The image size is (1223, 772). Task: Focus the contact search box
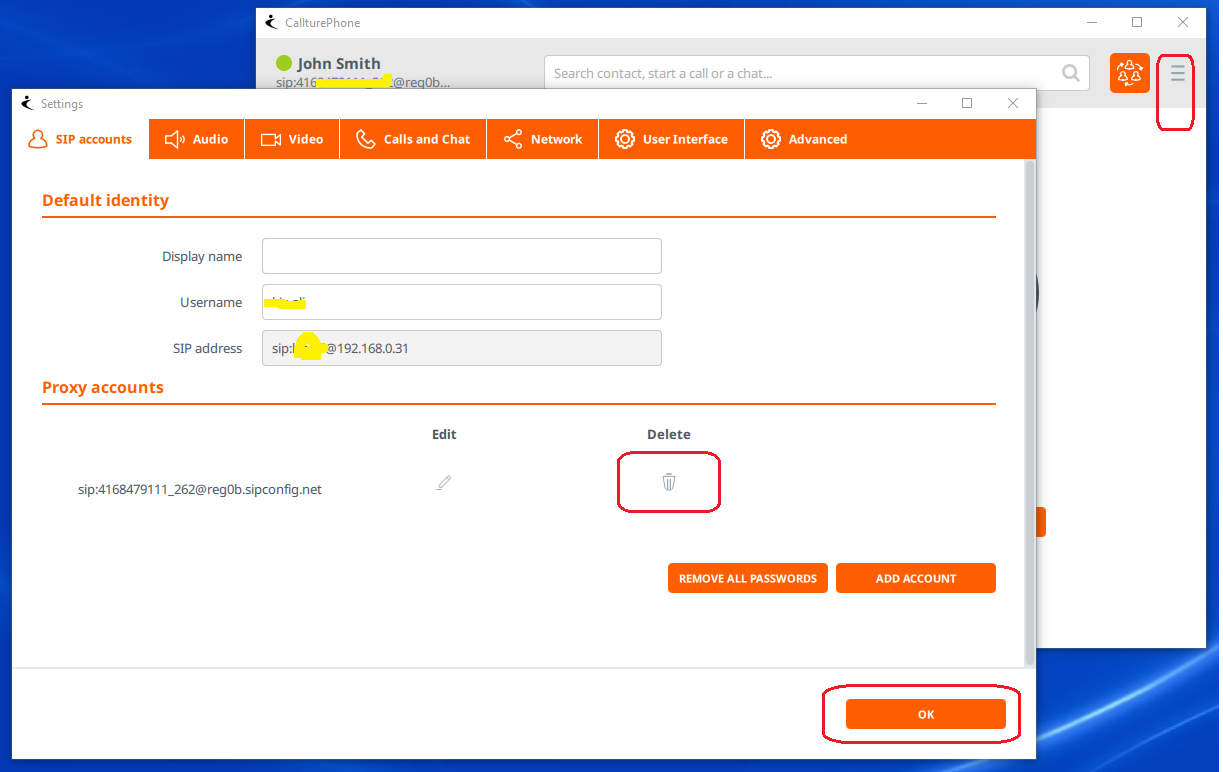[800, 73]
